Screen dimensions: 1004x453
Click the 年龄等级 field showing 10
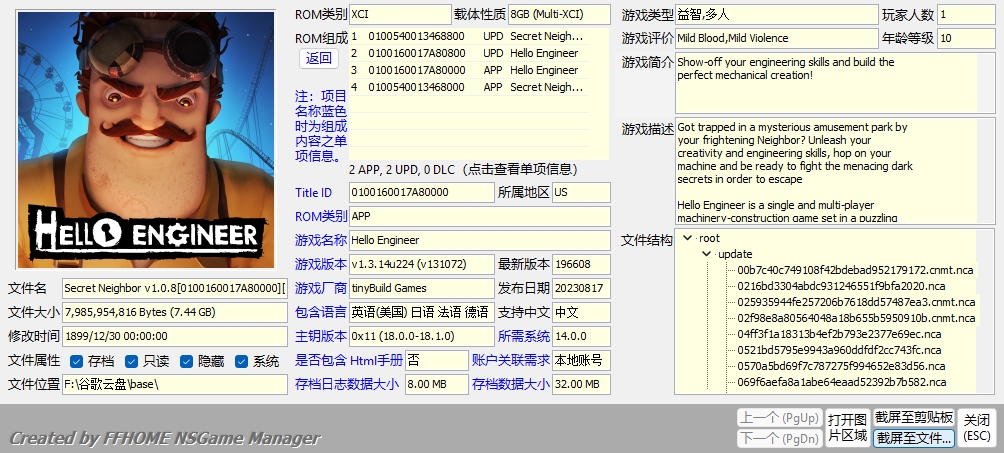click(966, 38)
